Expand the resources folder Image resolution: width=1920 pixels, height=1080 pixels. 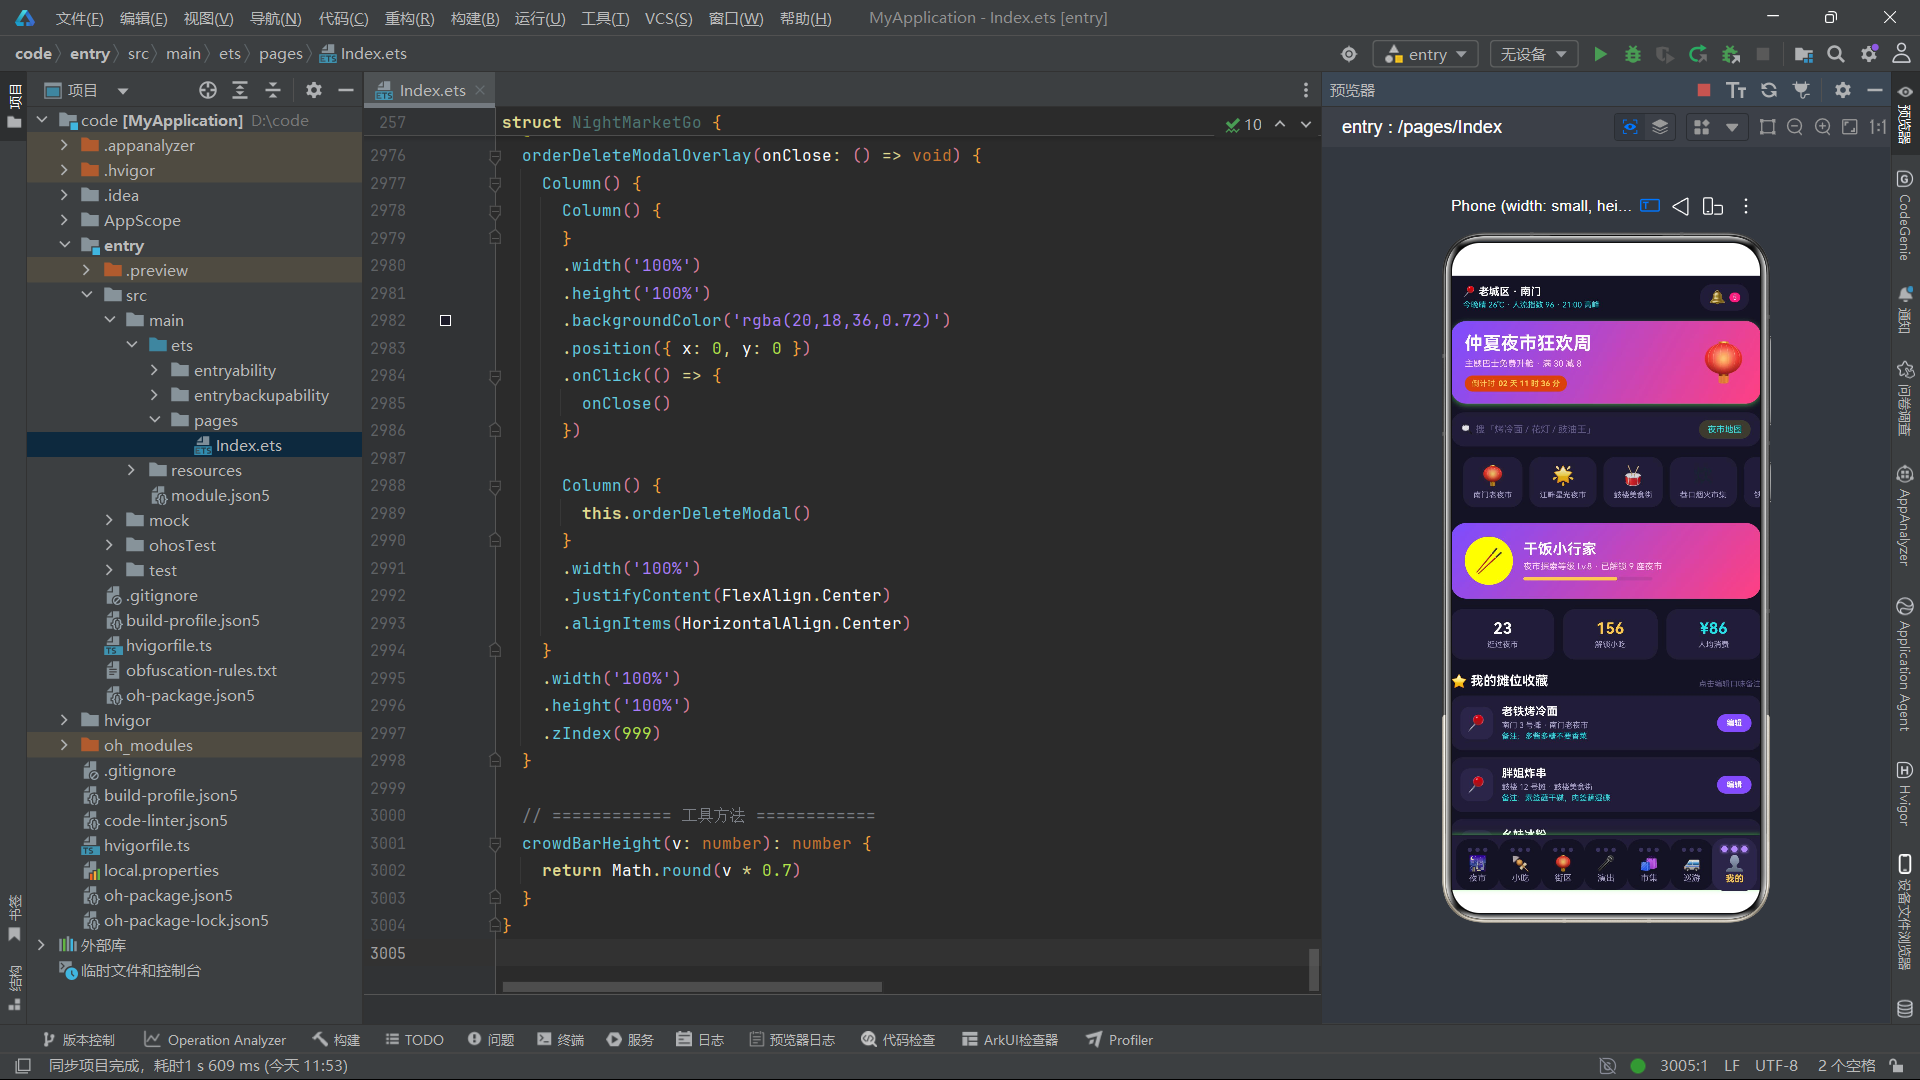coord(131,470)
